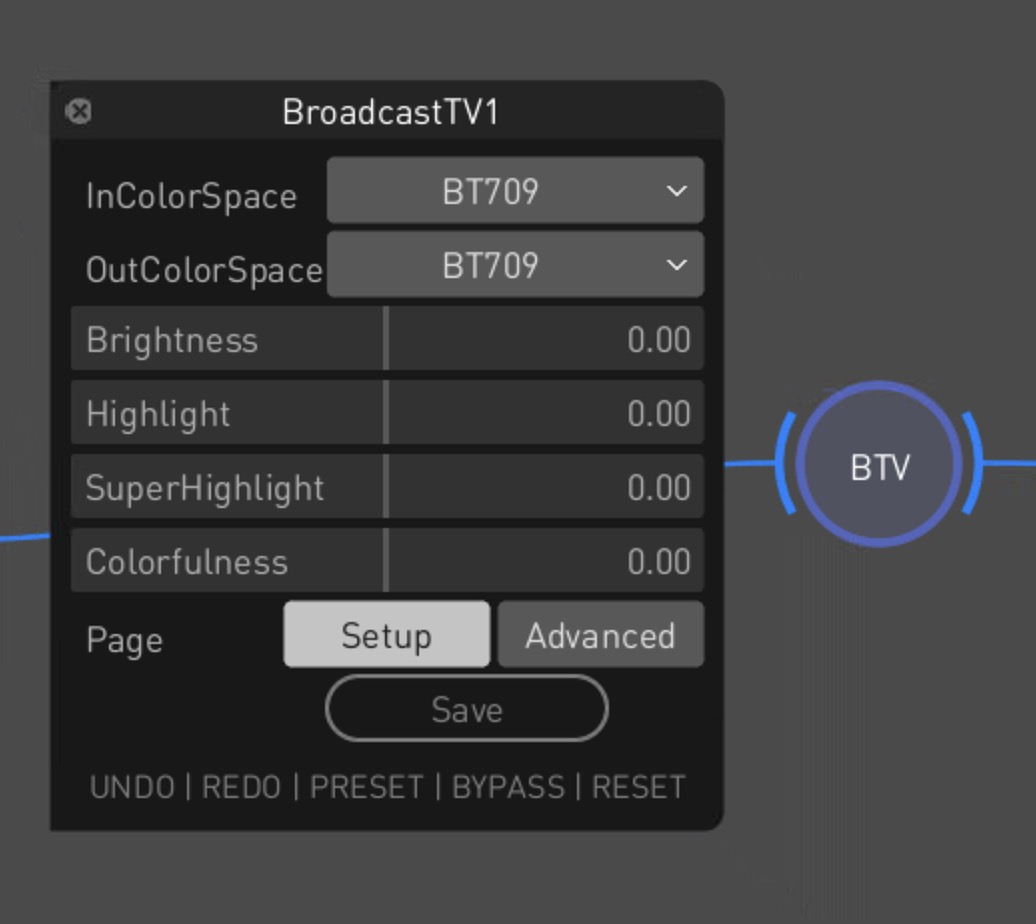Switch to the Advanced page
The image size is (1036, 924).
pyautogui.click(x=600, y=635)
